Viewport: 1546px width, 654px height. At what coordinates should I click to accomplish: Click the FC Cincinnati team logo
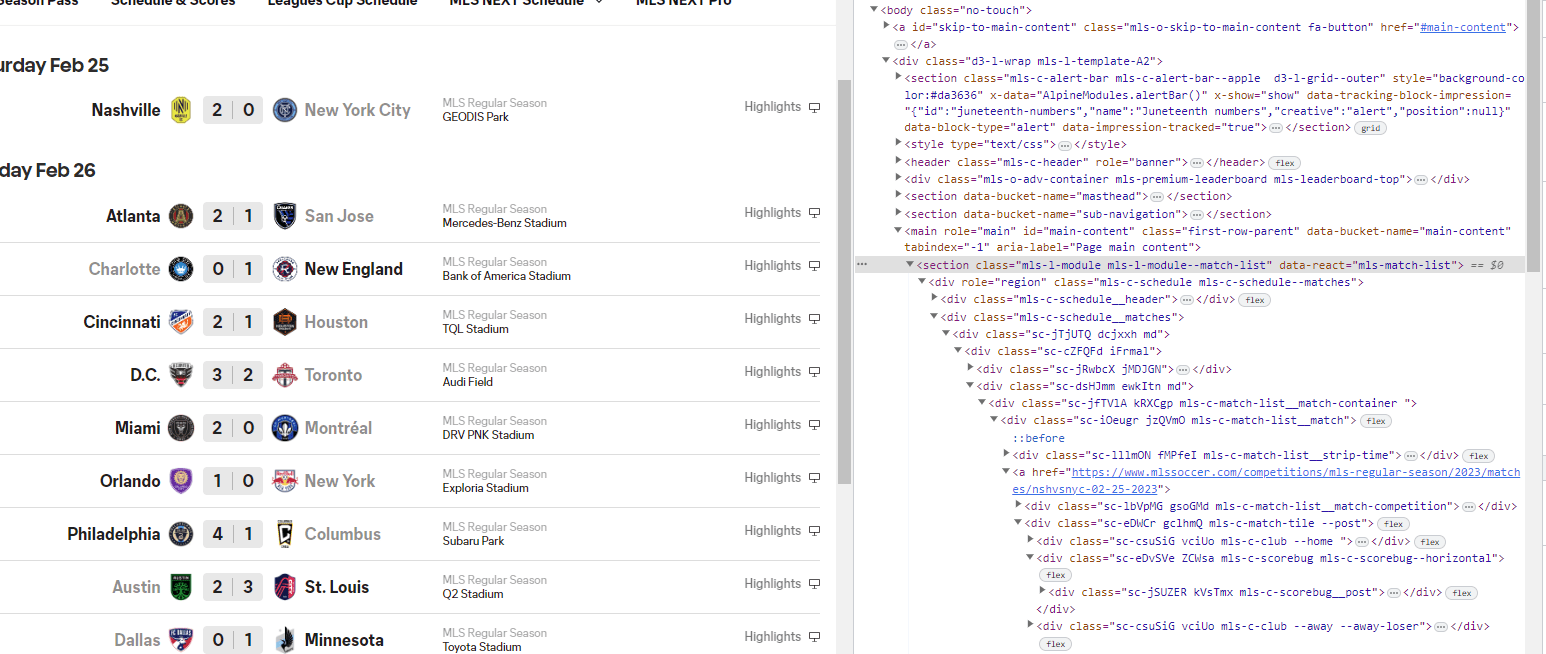tap(181, 322)
